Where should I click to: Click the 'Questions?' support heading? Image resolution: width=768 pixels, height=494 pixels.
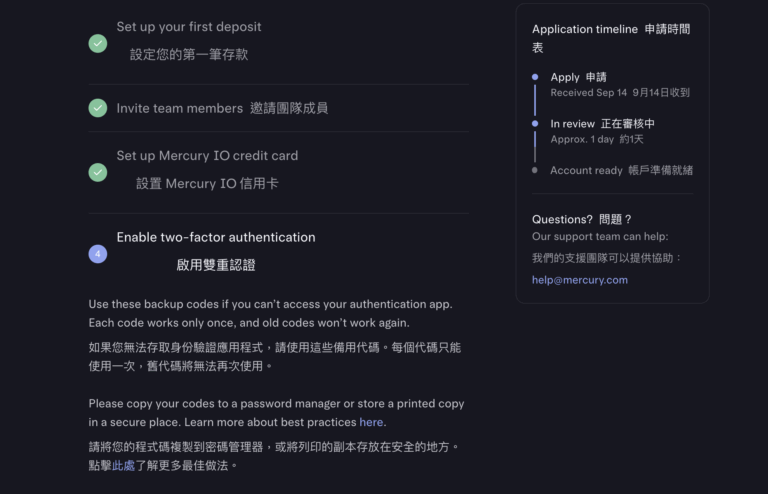click(562, 219)
